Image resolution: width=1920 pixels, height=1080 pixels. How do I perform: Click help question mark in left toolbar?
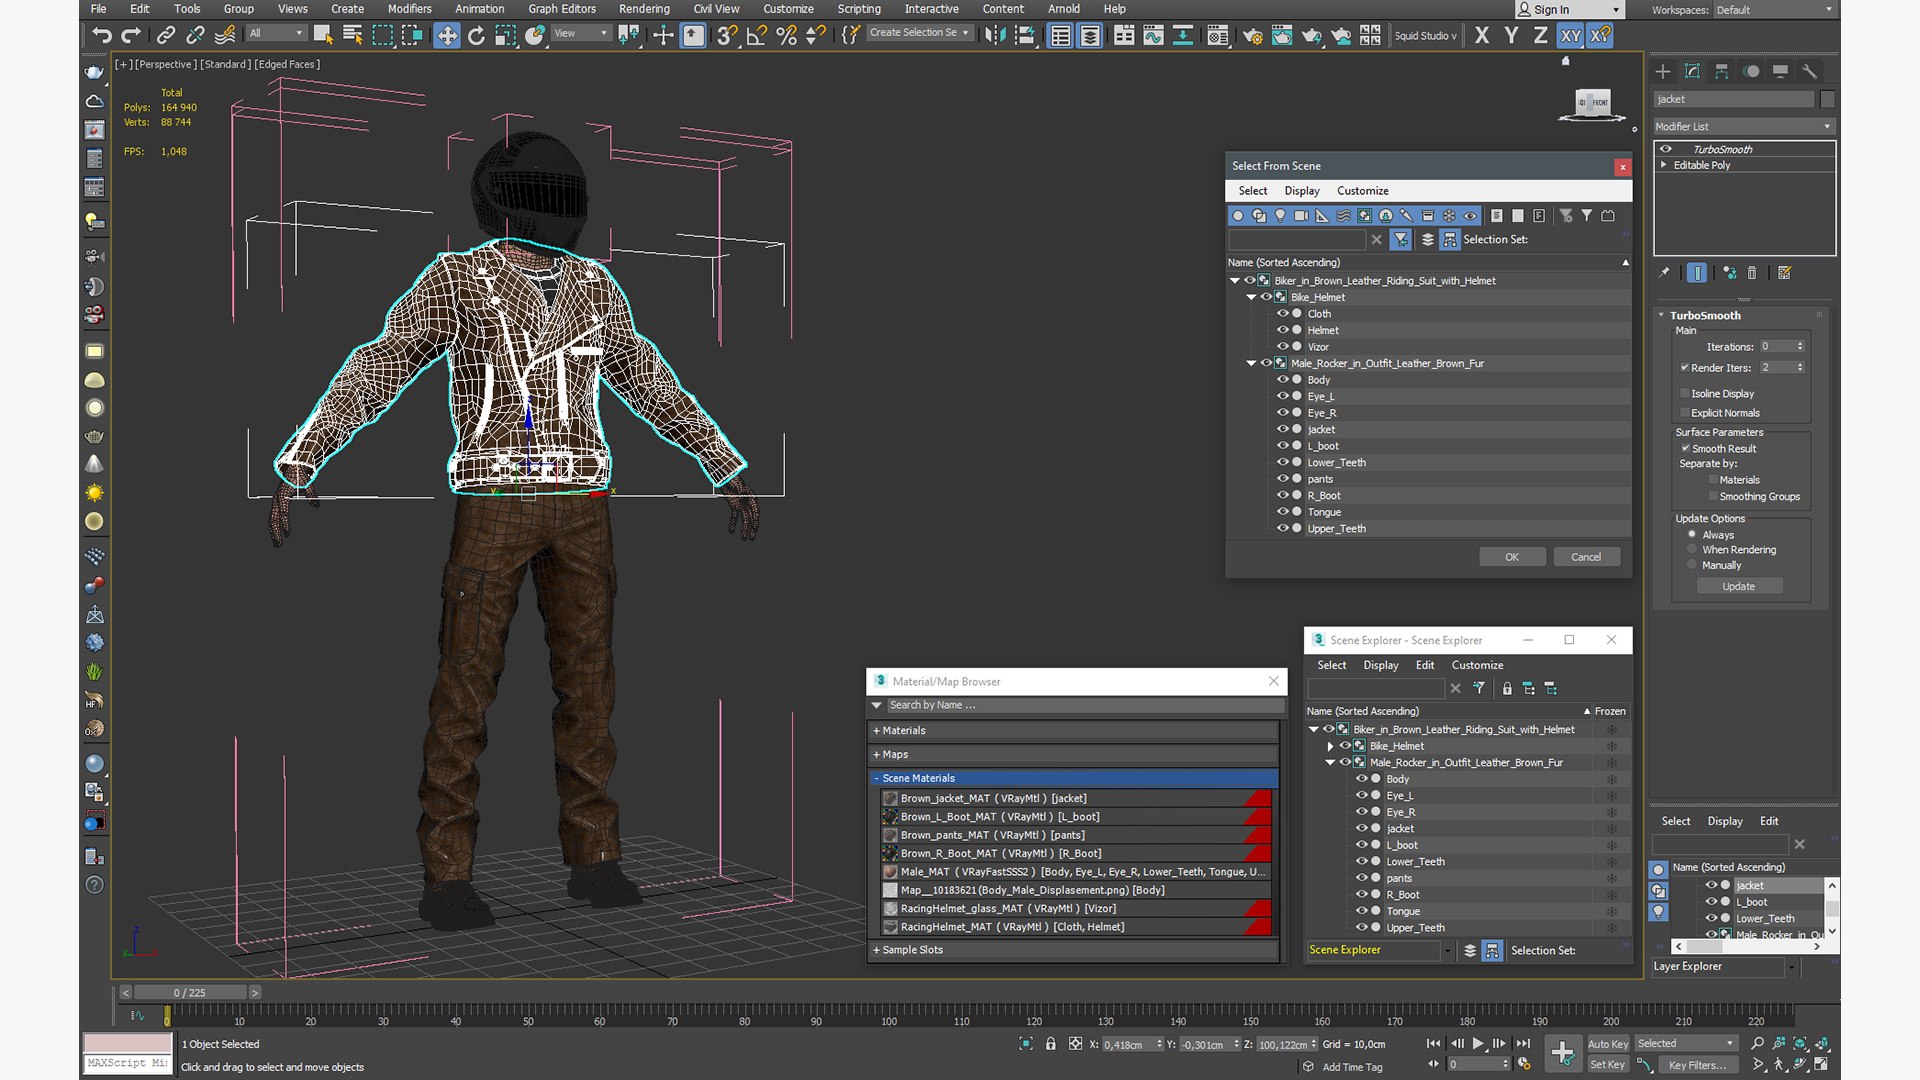(x=94, y=885)
